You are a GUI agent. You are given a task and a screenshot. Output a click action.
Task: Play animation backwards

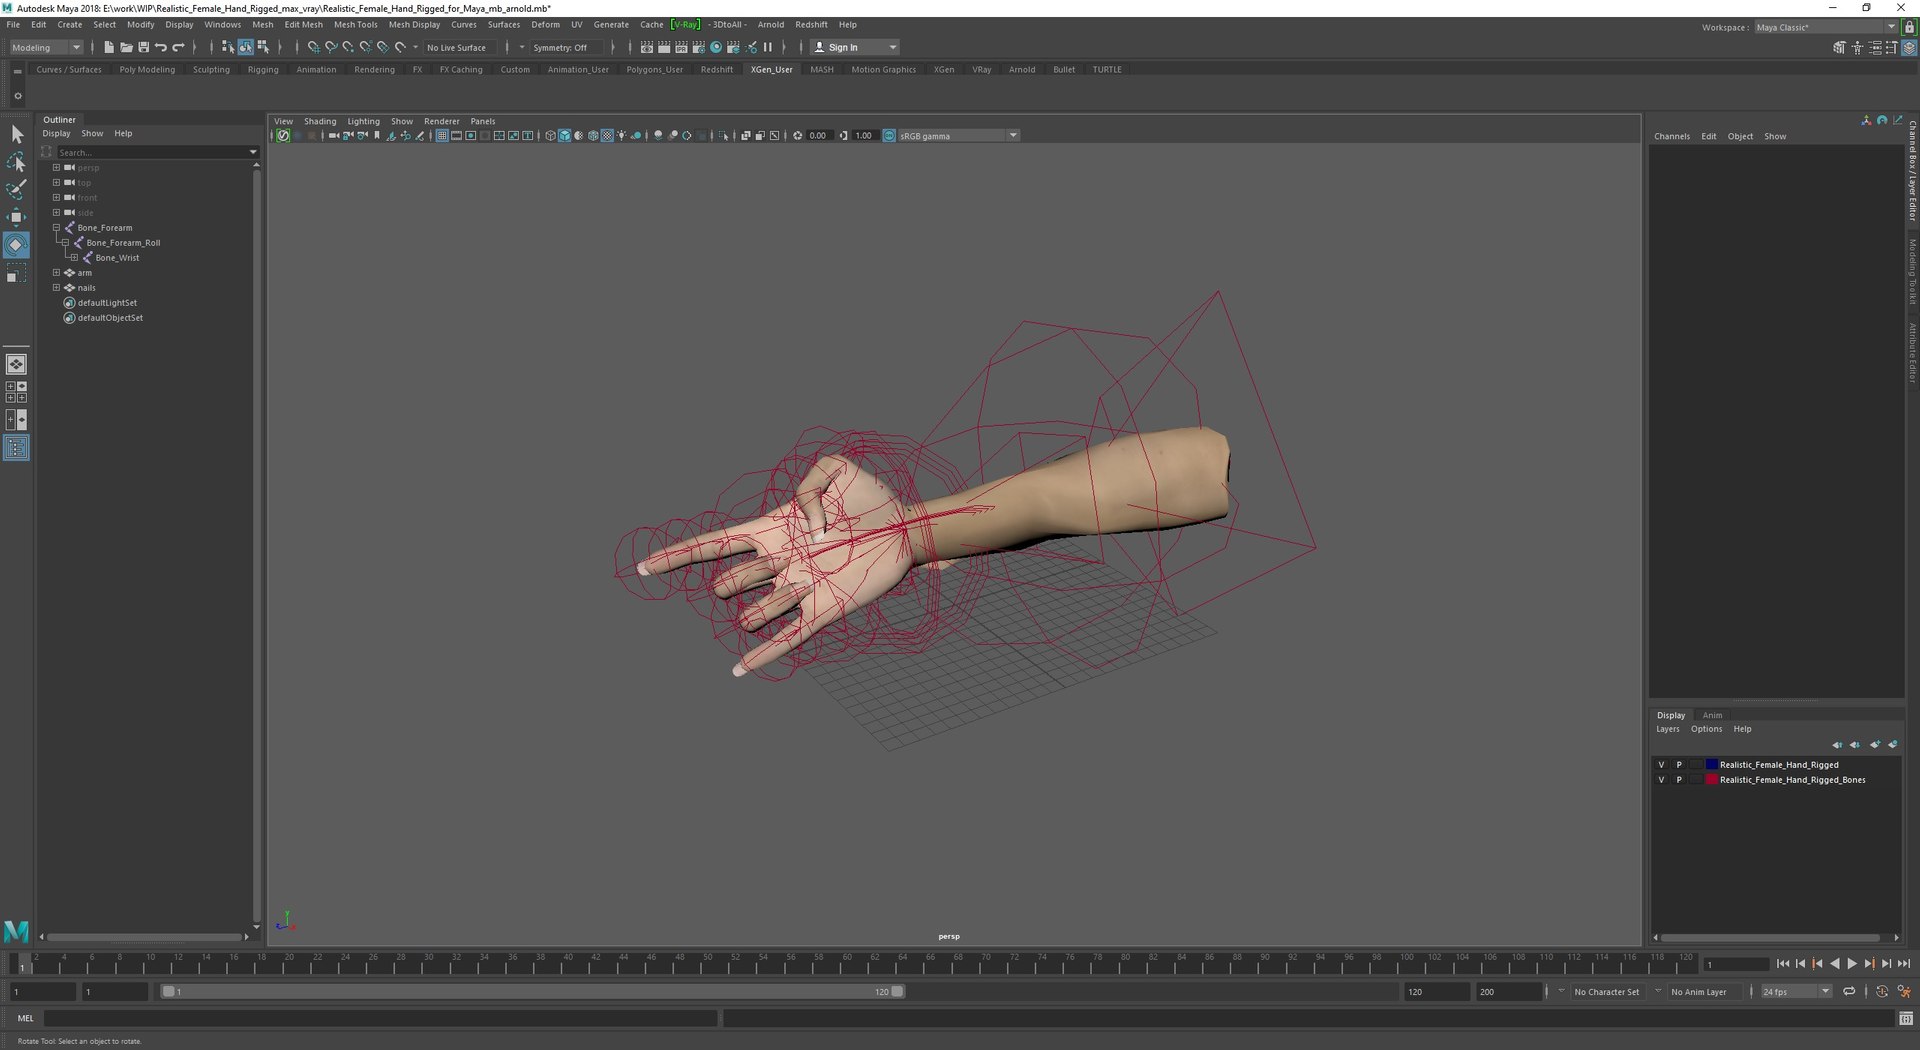[x=1835, y=964]
